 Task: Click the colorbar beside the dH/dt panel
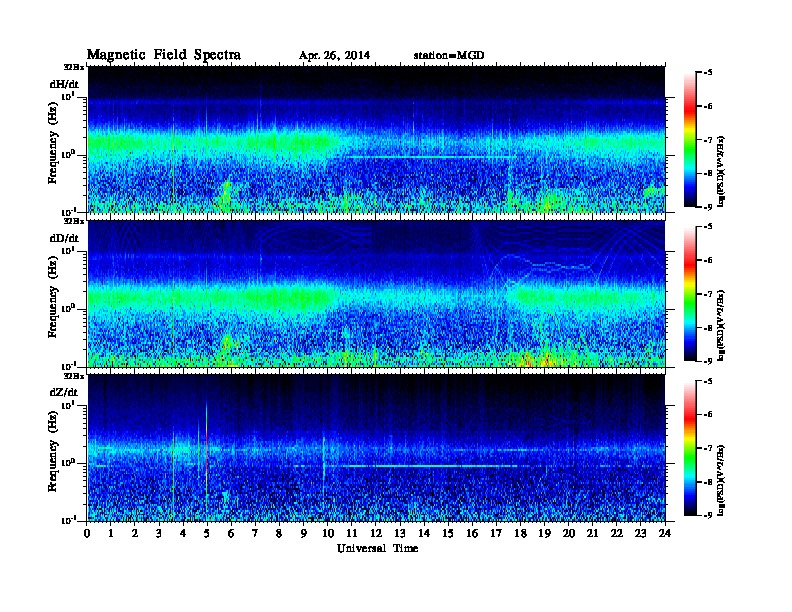(x=690, y=139)
